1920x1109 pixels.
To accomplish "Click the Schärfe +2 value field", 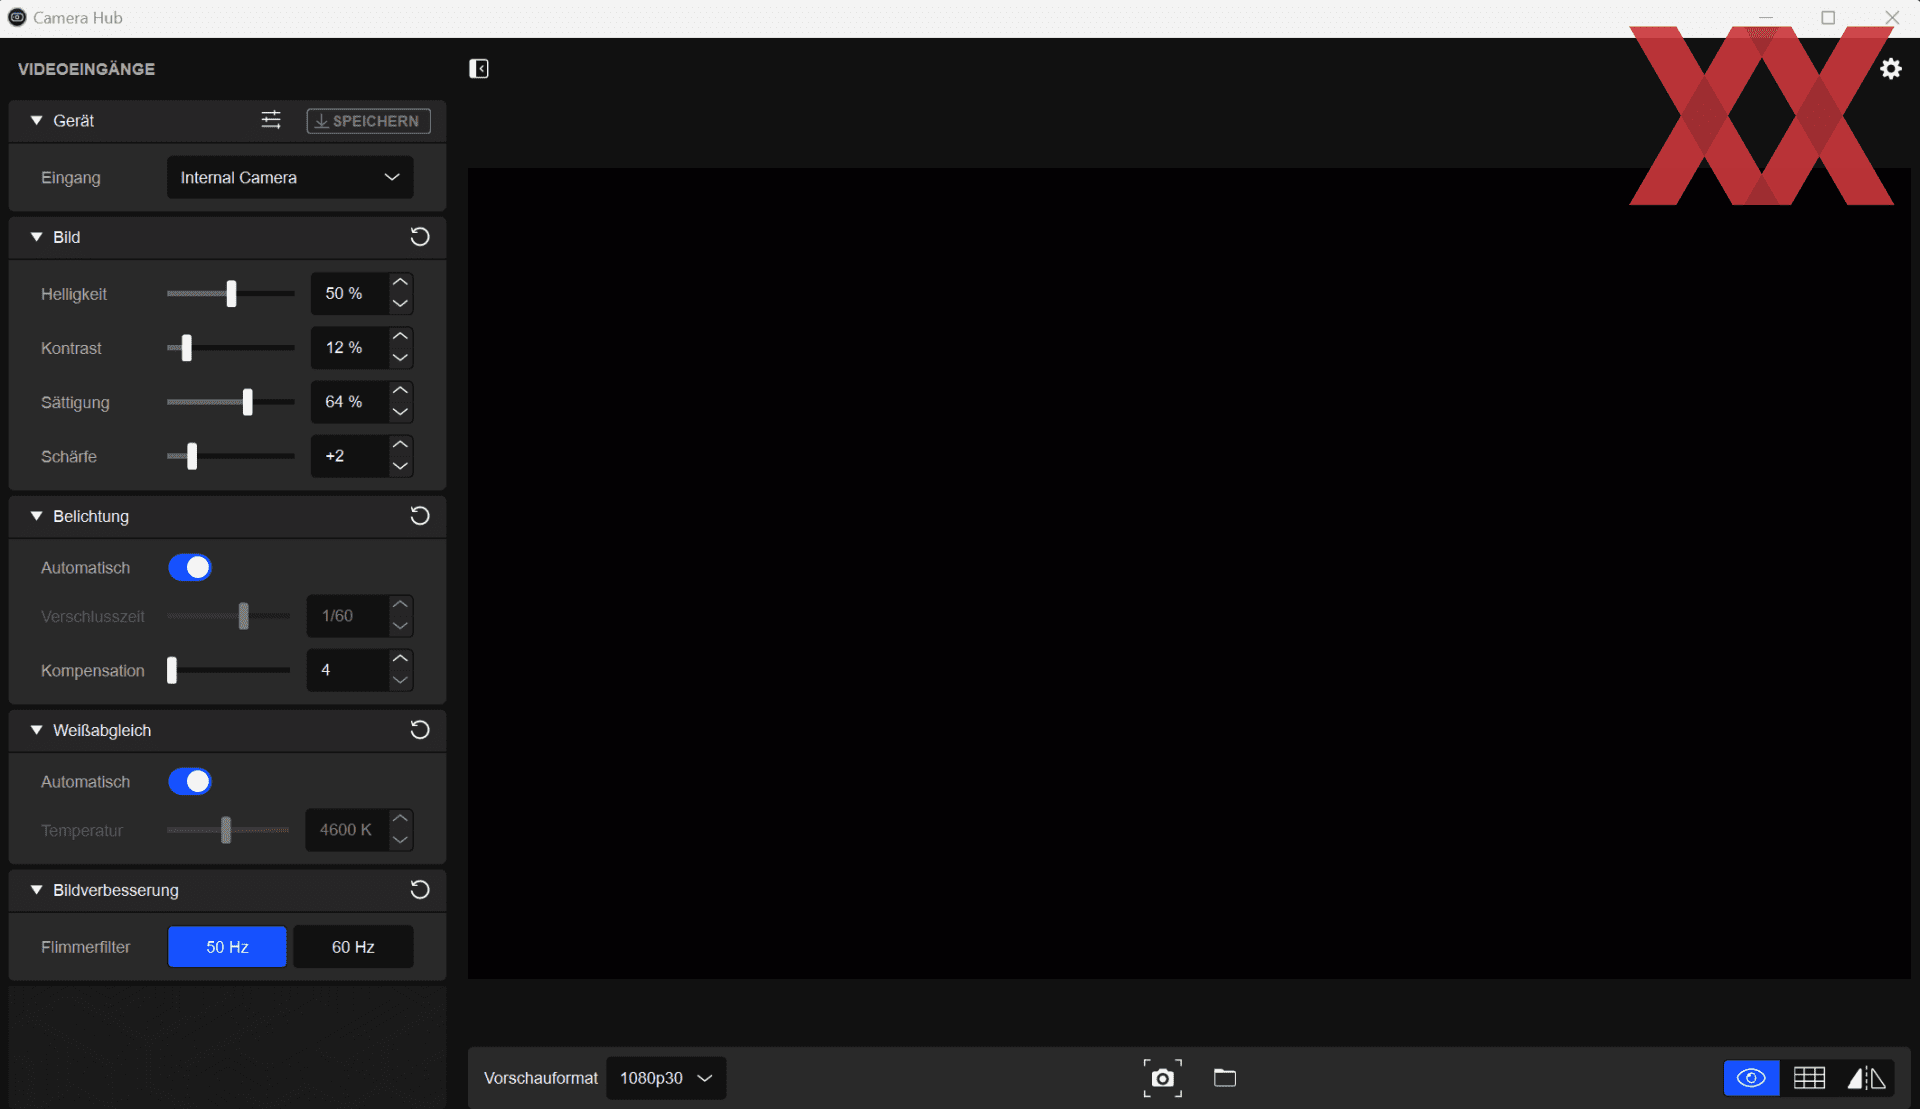I will pos(349,455).
